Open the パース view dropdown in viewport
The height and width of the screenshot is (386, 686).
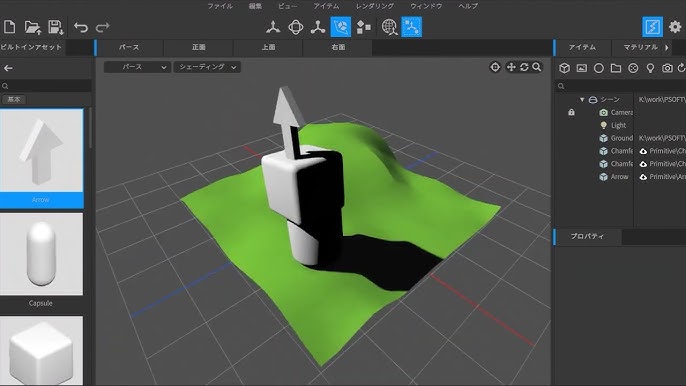(x=137, y=67)
